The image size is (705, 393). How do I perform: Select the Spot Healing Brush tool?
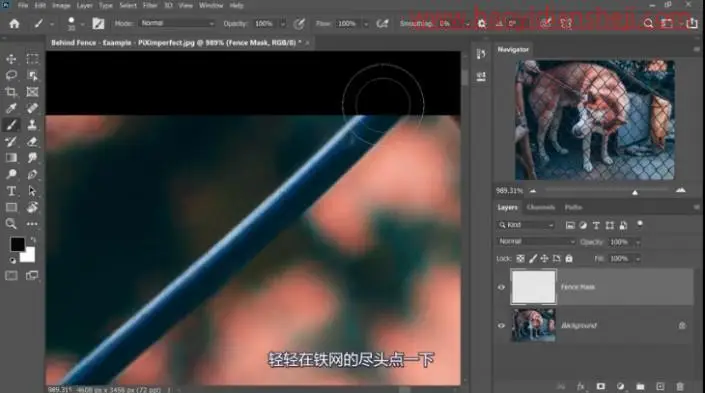point(32,108)
